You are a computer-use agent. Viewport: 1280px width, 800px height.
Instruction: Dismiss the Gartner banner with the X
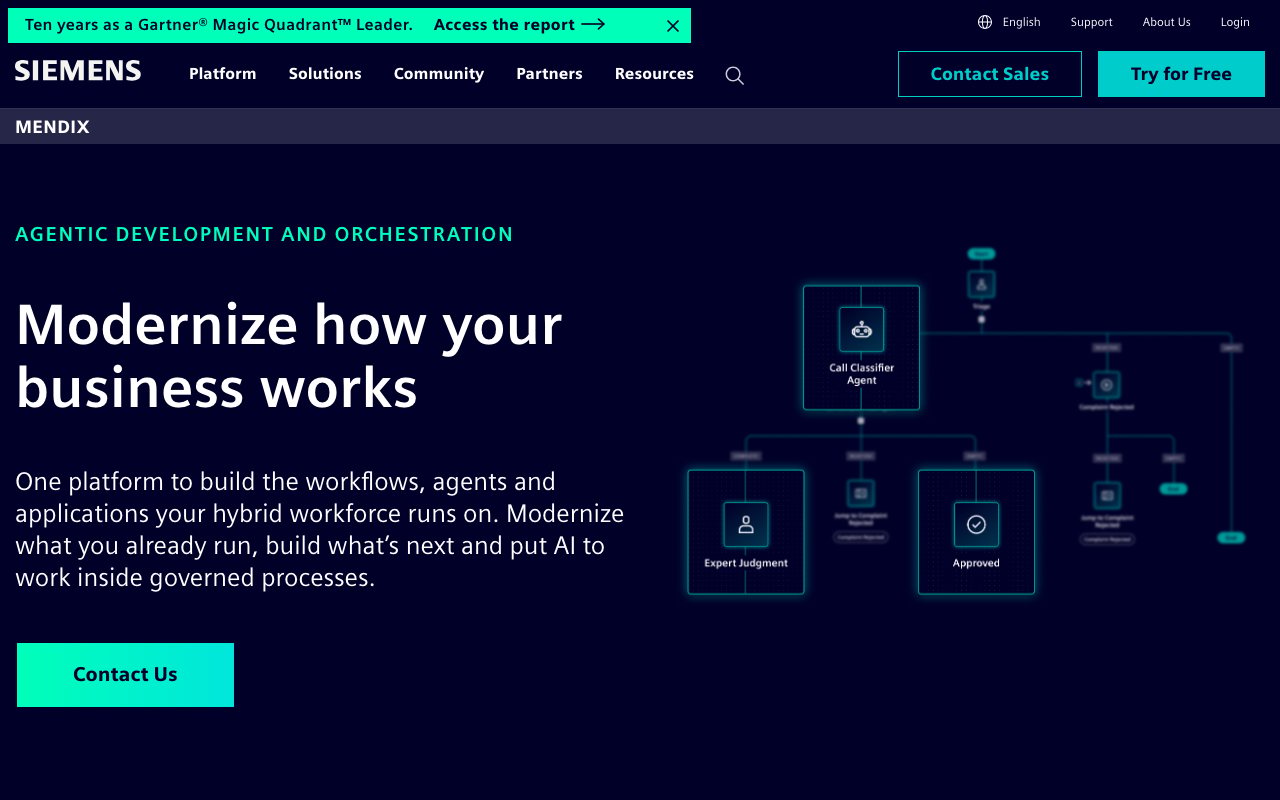tap(673, 26)
